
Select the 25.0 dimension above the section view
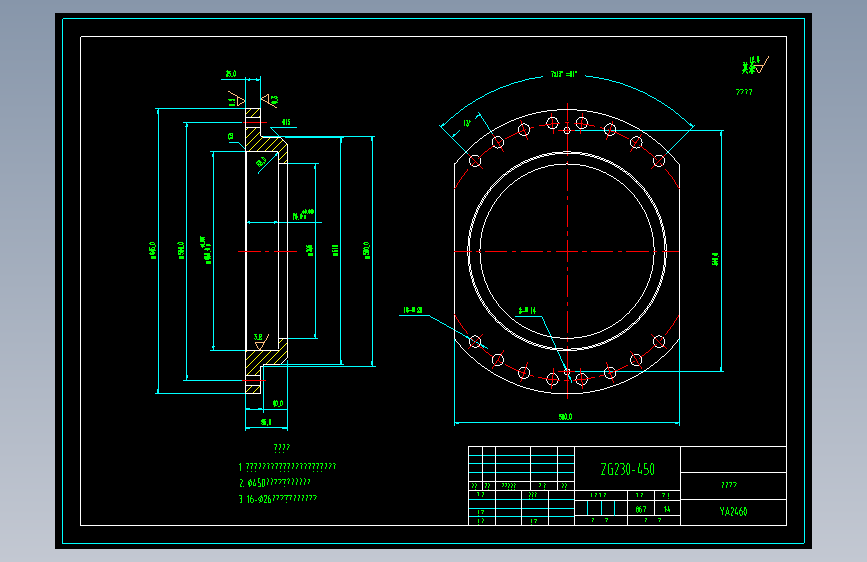pos(231,74)
